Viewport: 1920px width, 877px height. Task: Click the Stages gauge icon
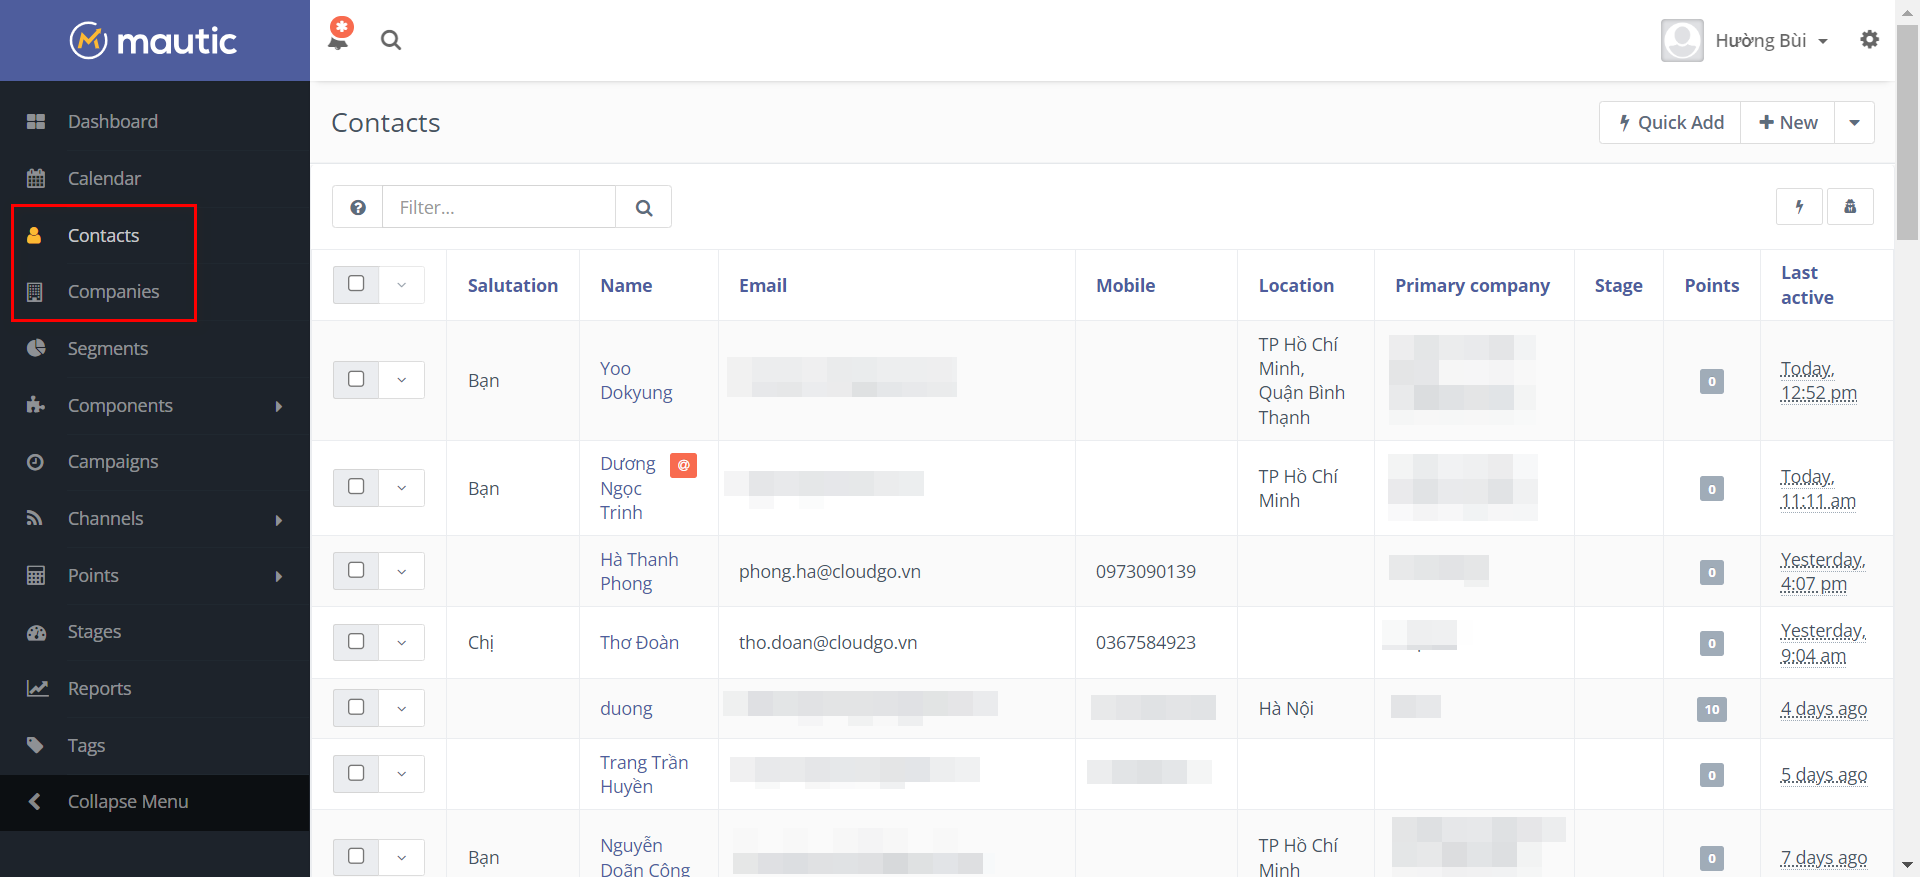coord(37,632)
